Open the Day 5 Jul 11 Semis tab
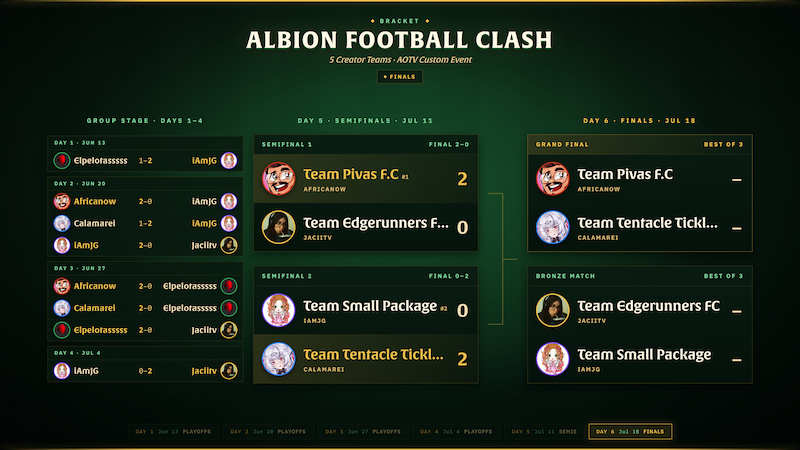Viewport: 800px width, 450px height. (x=544, y=432)
